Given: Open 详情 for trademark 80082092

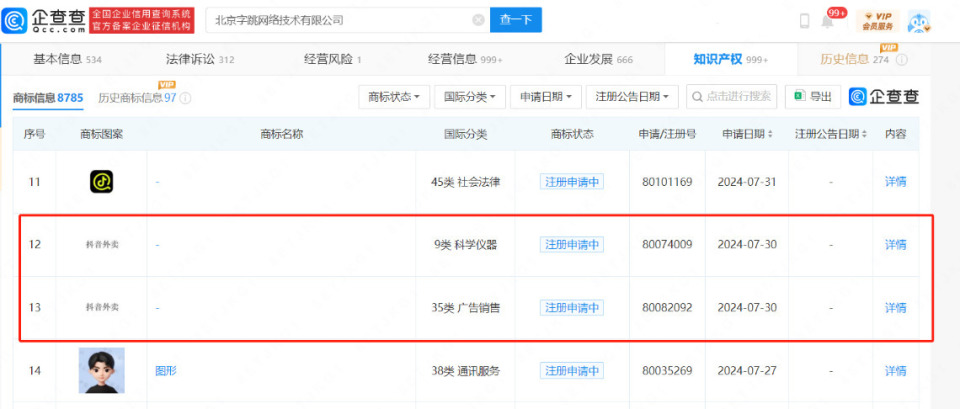Looking at the screenshot, I should pyautogui.click(x=896, y=307).
